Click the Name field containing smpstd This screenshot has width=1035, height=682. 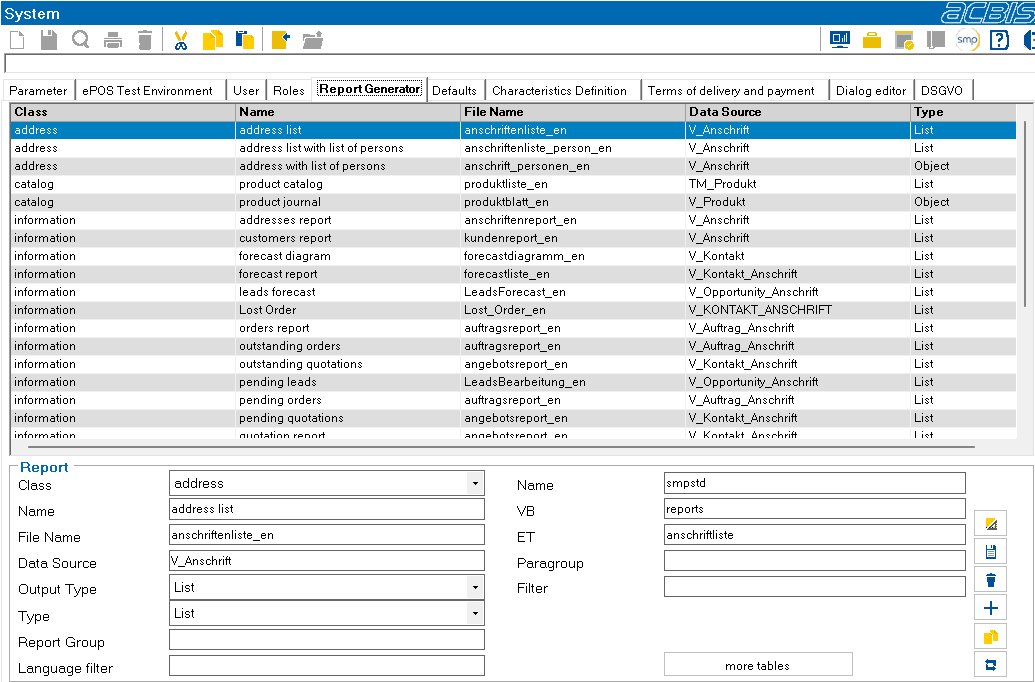pos(815,483)
